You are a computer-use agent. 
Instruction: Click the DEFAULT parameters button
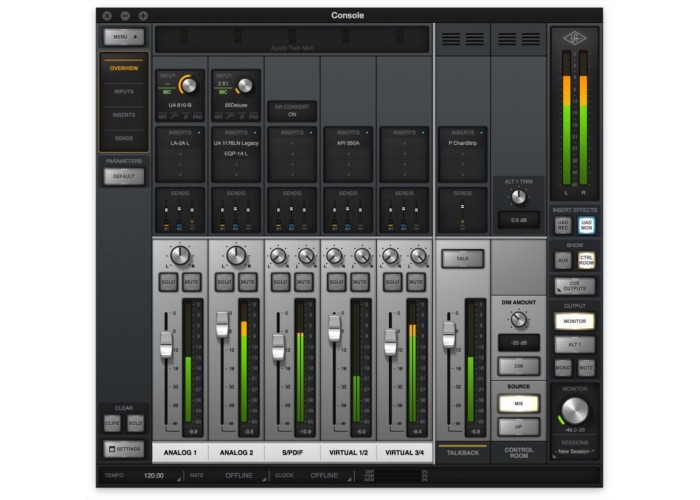point(124,176)
